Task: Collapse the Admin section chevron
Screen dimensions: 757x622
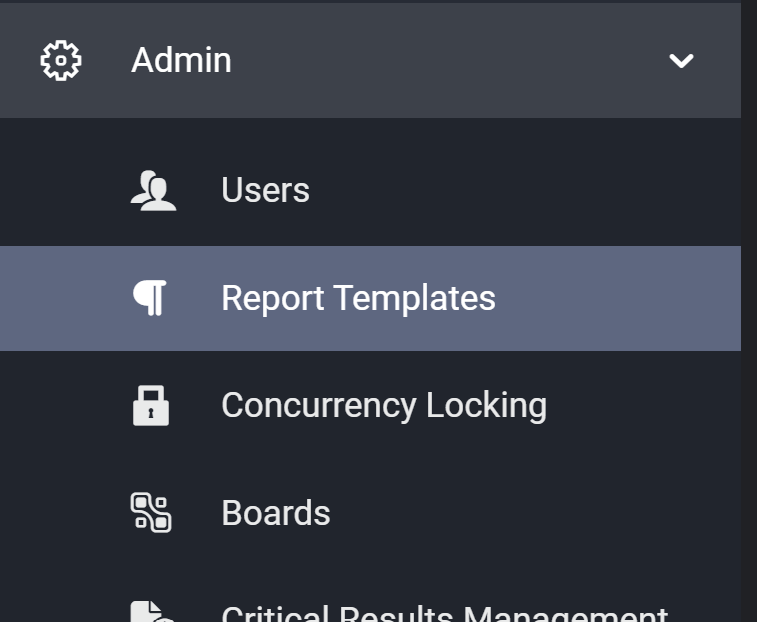Action: (681, 61)
